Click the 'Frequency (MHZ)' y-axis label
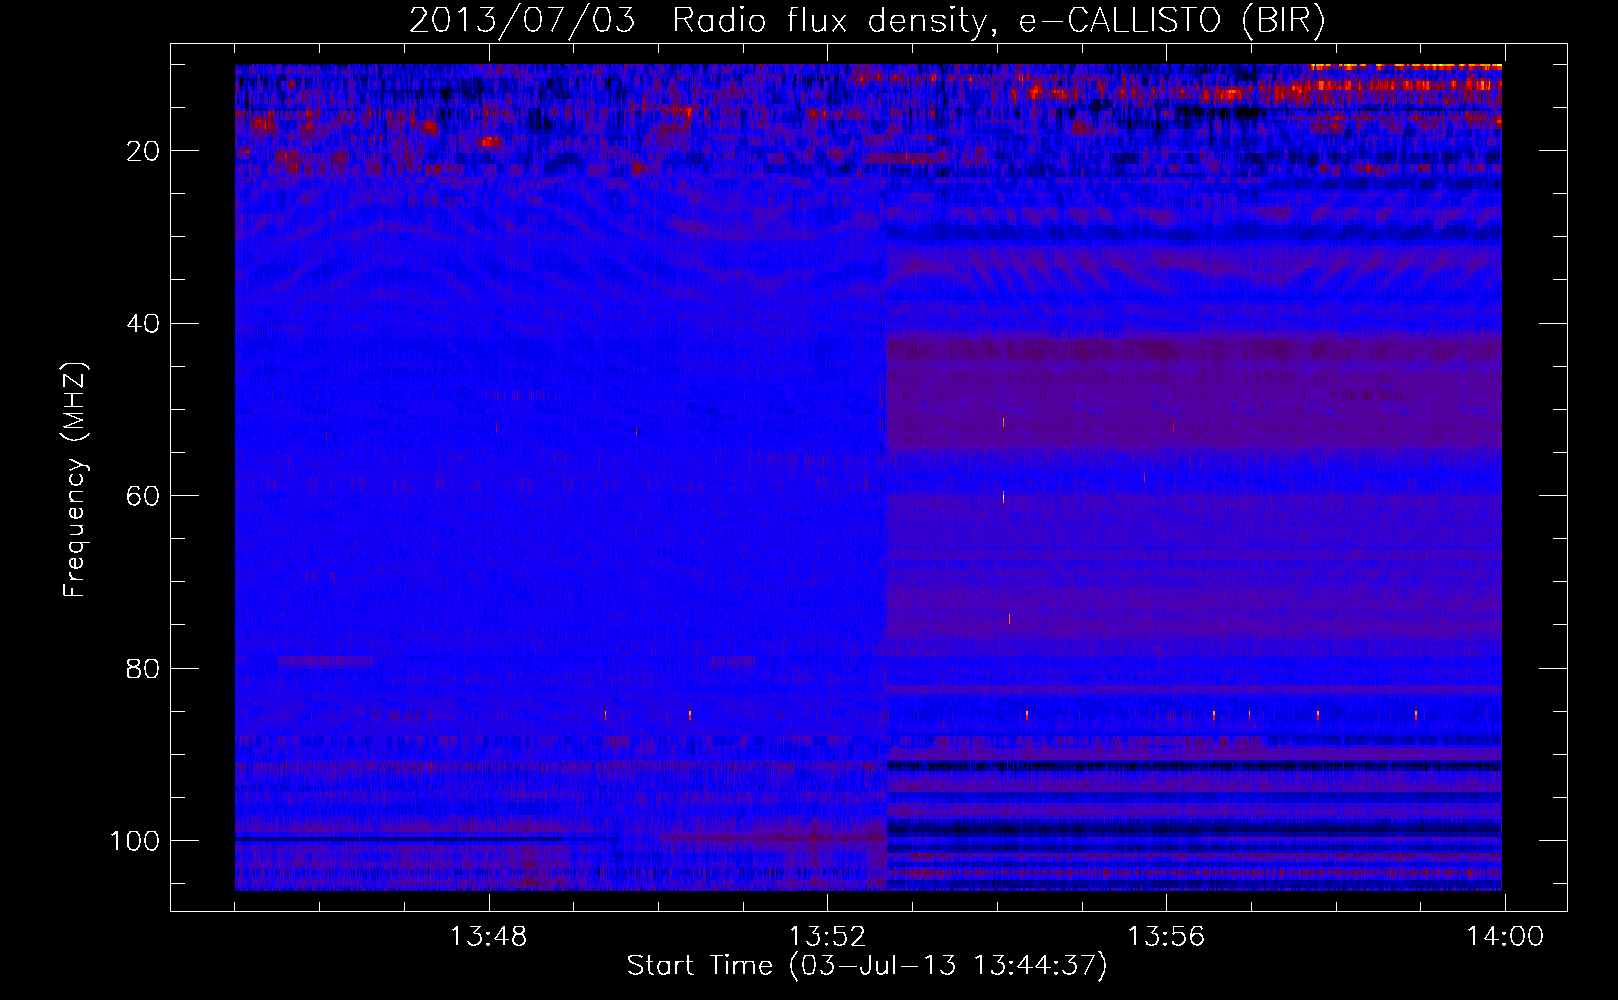The height and width of the screenshot is (1000, 1618). [x=76, y=479]
